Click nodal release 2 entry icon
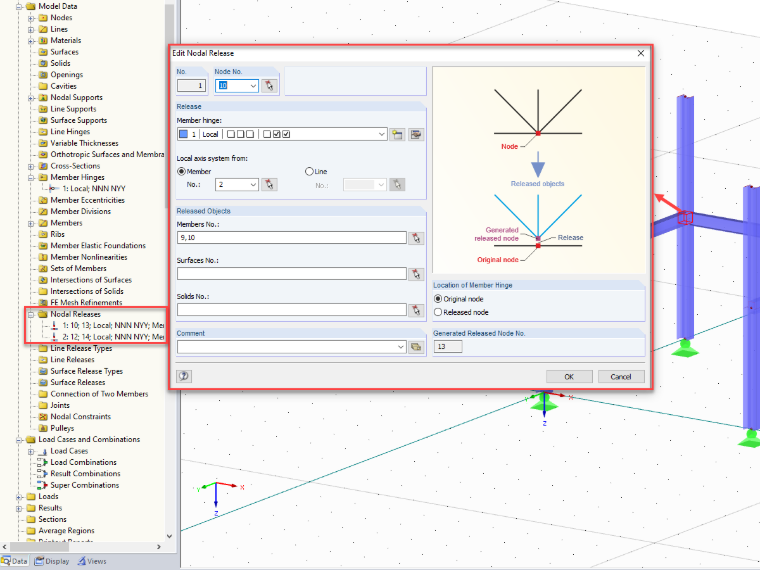Viewport: 760px width, 570px height. tap(54, 337)
